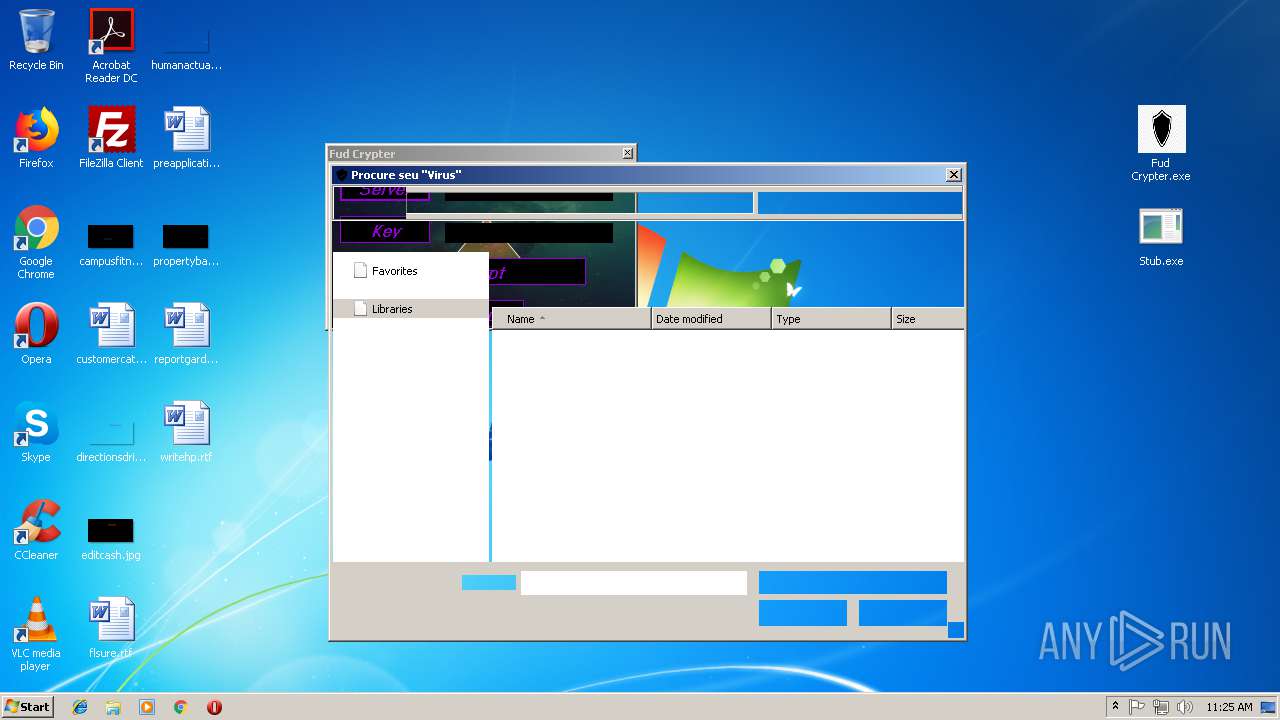The height and width of the screenshot is (720, 1280).
Task: Select the editcash.jpg image file
Action: click(111, 538)
